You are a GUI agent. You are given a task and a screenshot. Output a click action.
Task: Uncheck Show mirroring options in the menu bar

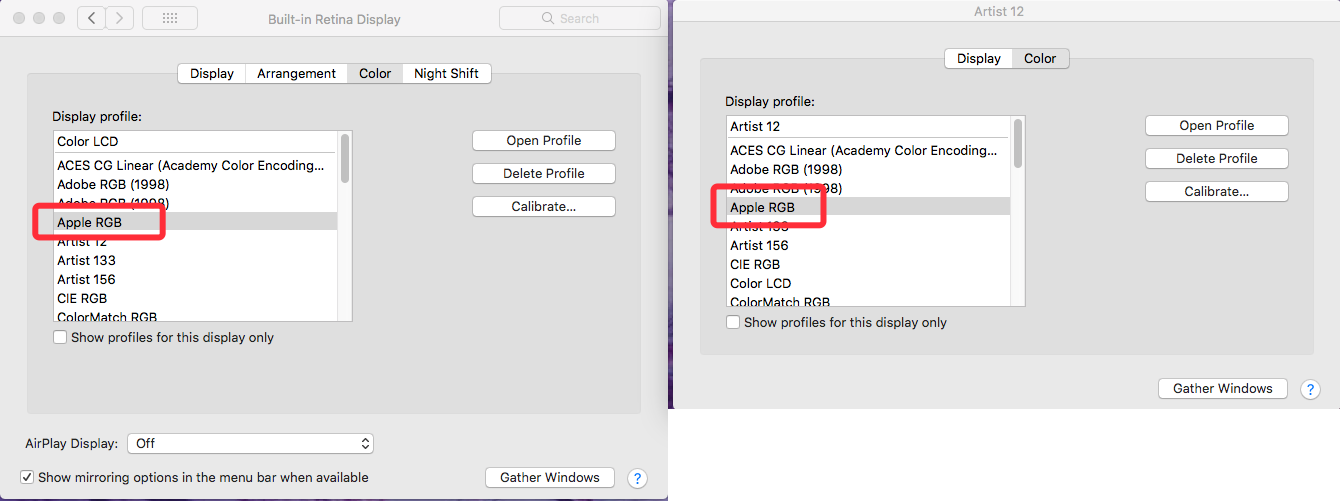28,477
